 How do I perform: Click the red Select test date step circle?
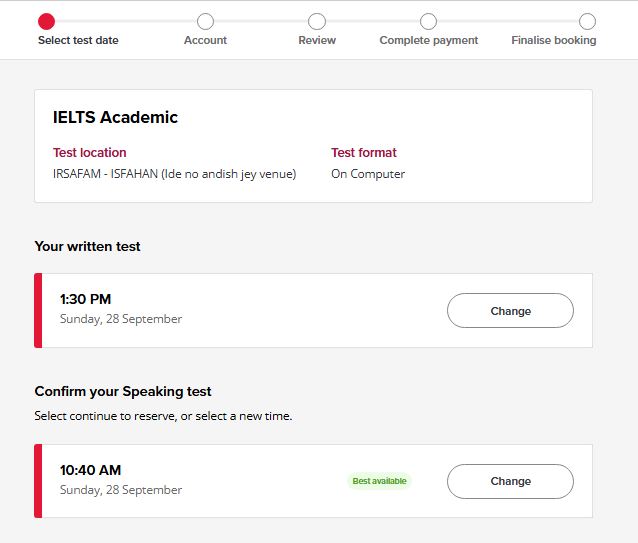click(46, 21)
